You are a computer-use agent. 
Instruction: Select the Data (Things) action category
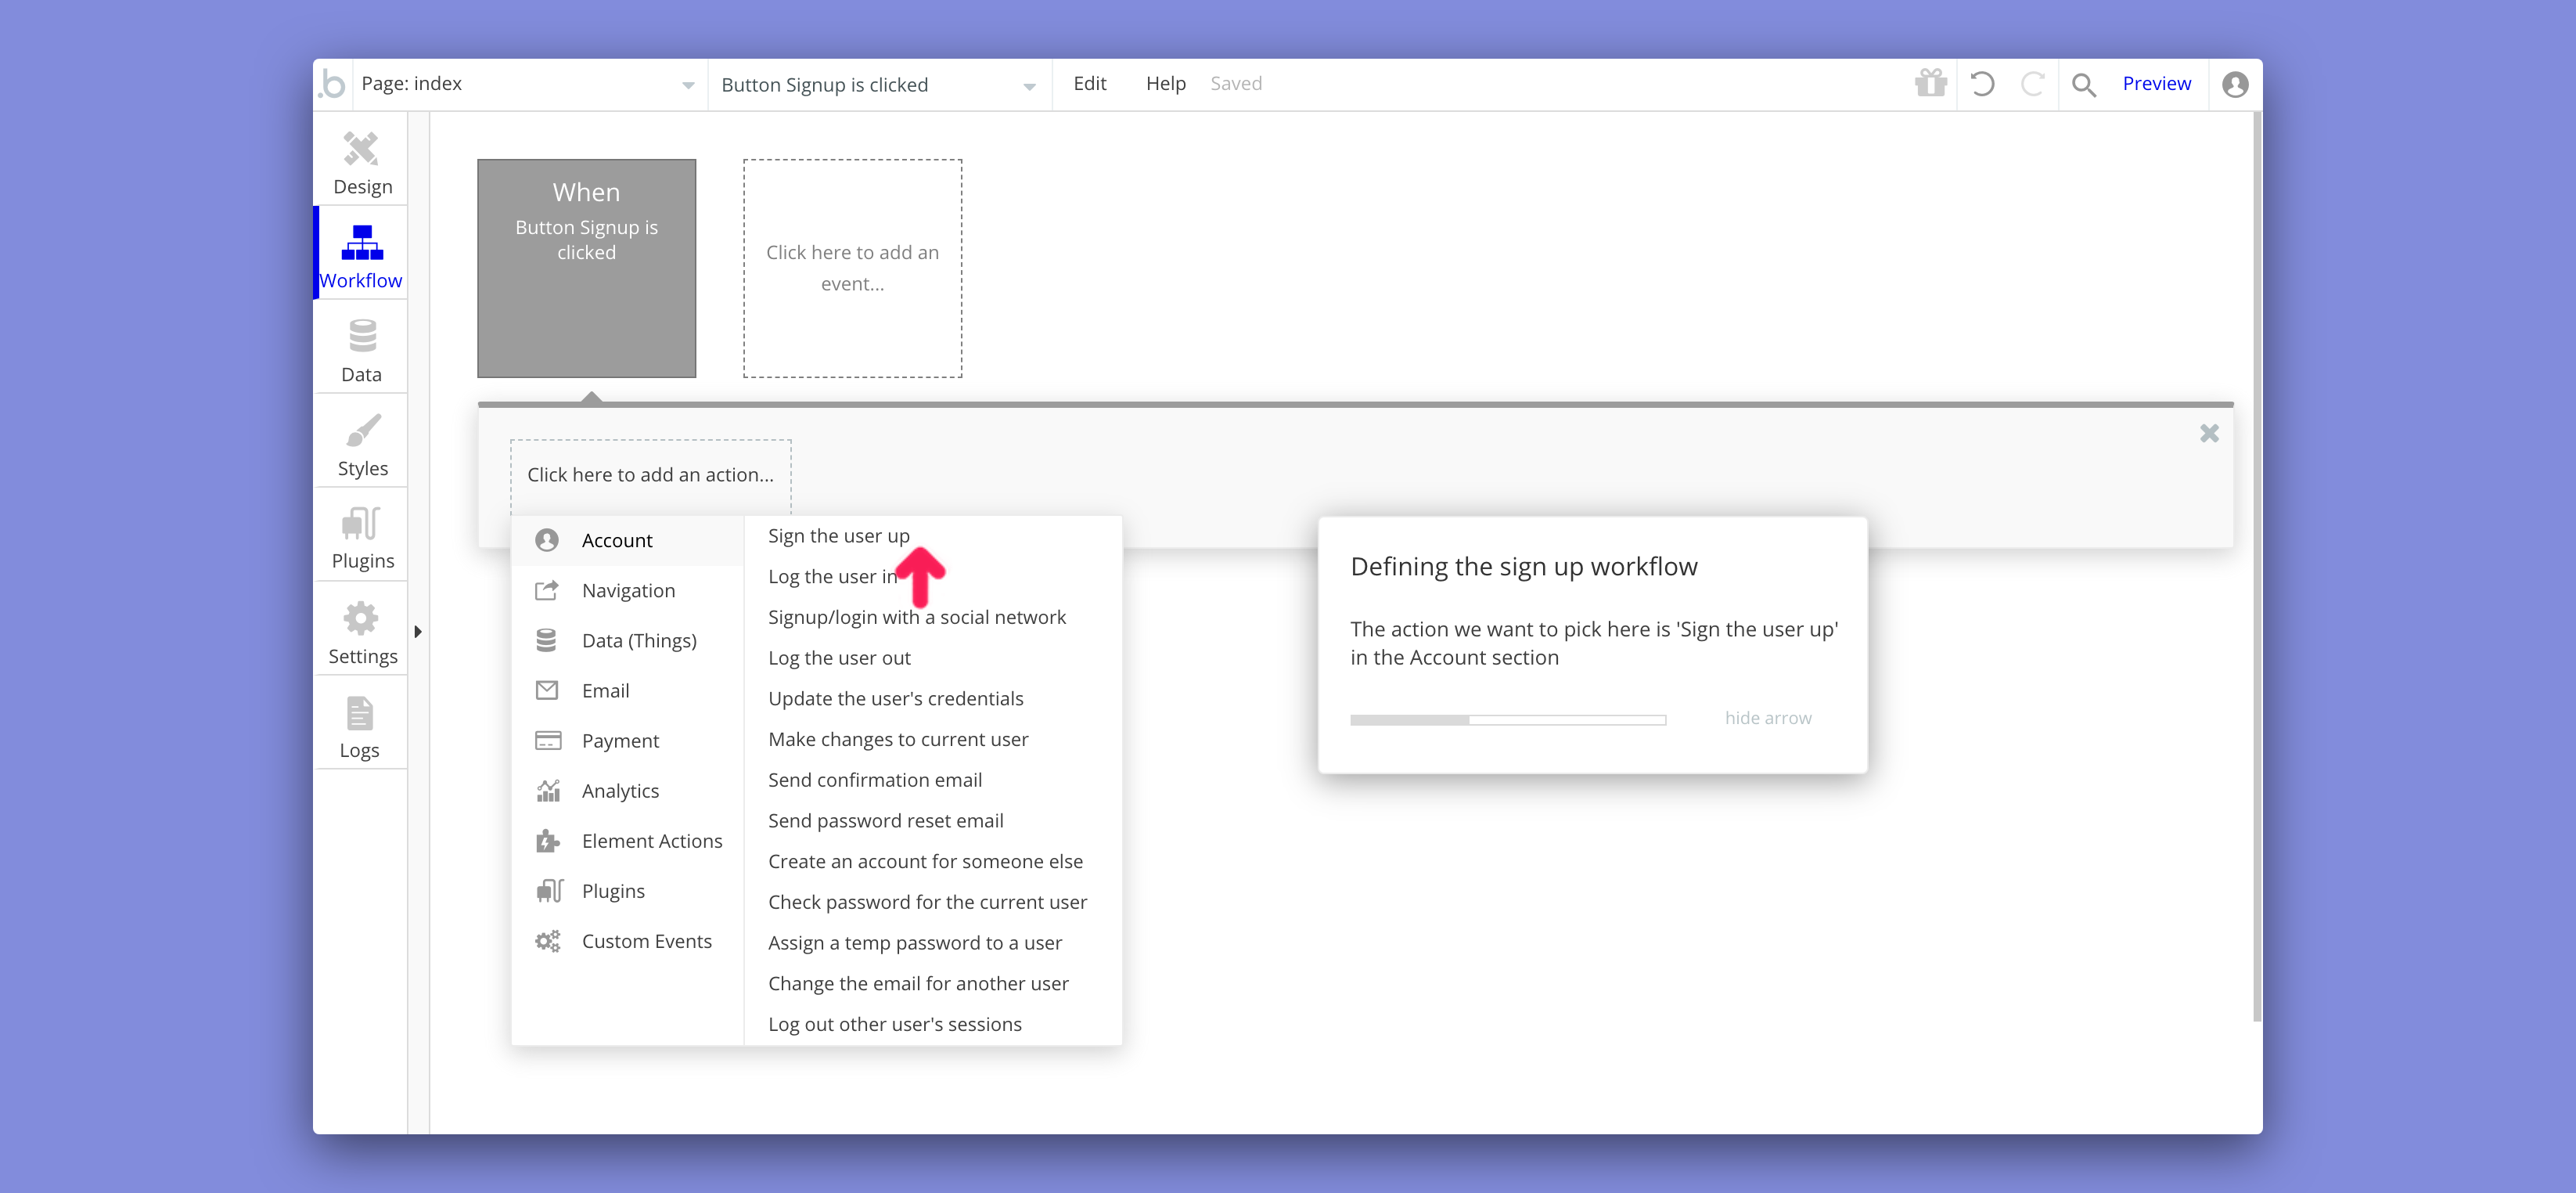click(628, 641)
